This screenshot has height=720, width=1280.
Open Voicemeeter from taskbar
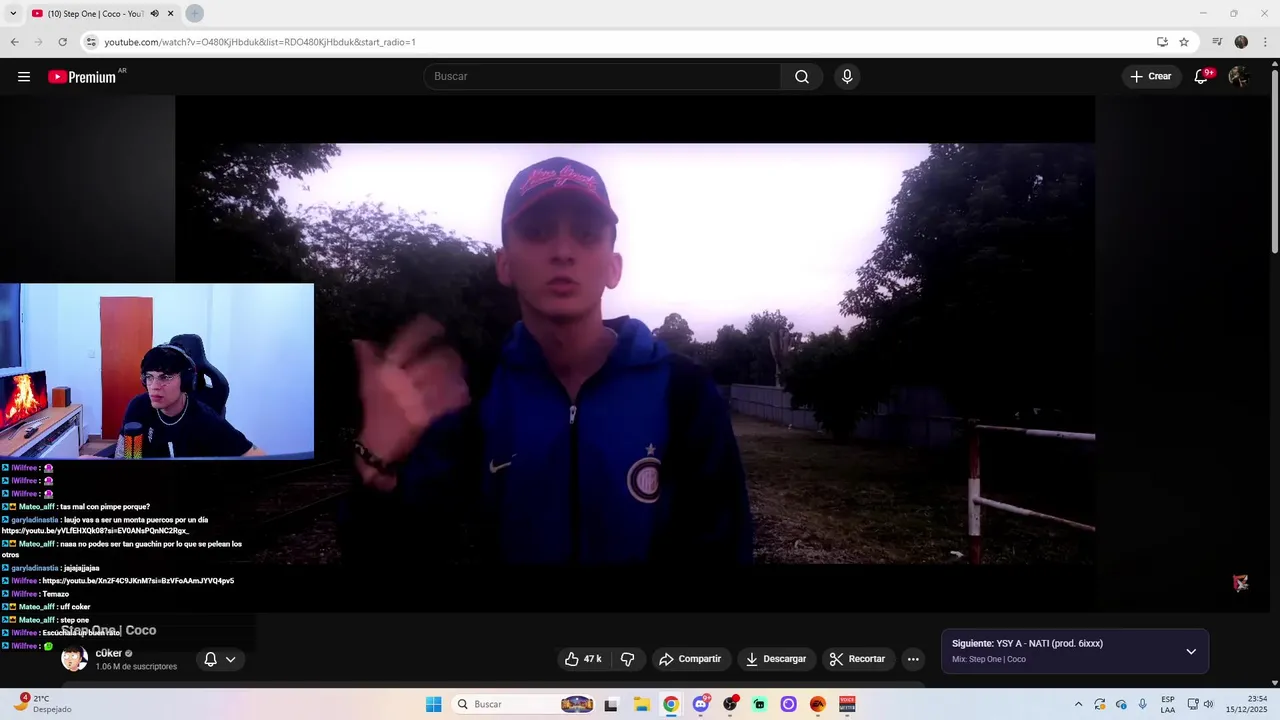pyautogui.click(x=847, y=704)
